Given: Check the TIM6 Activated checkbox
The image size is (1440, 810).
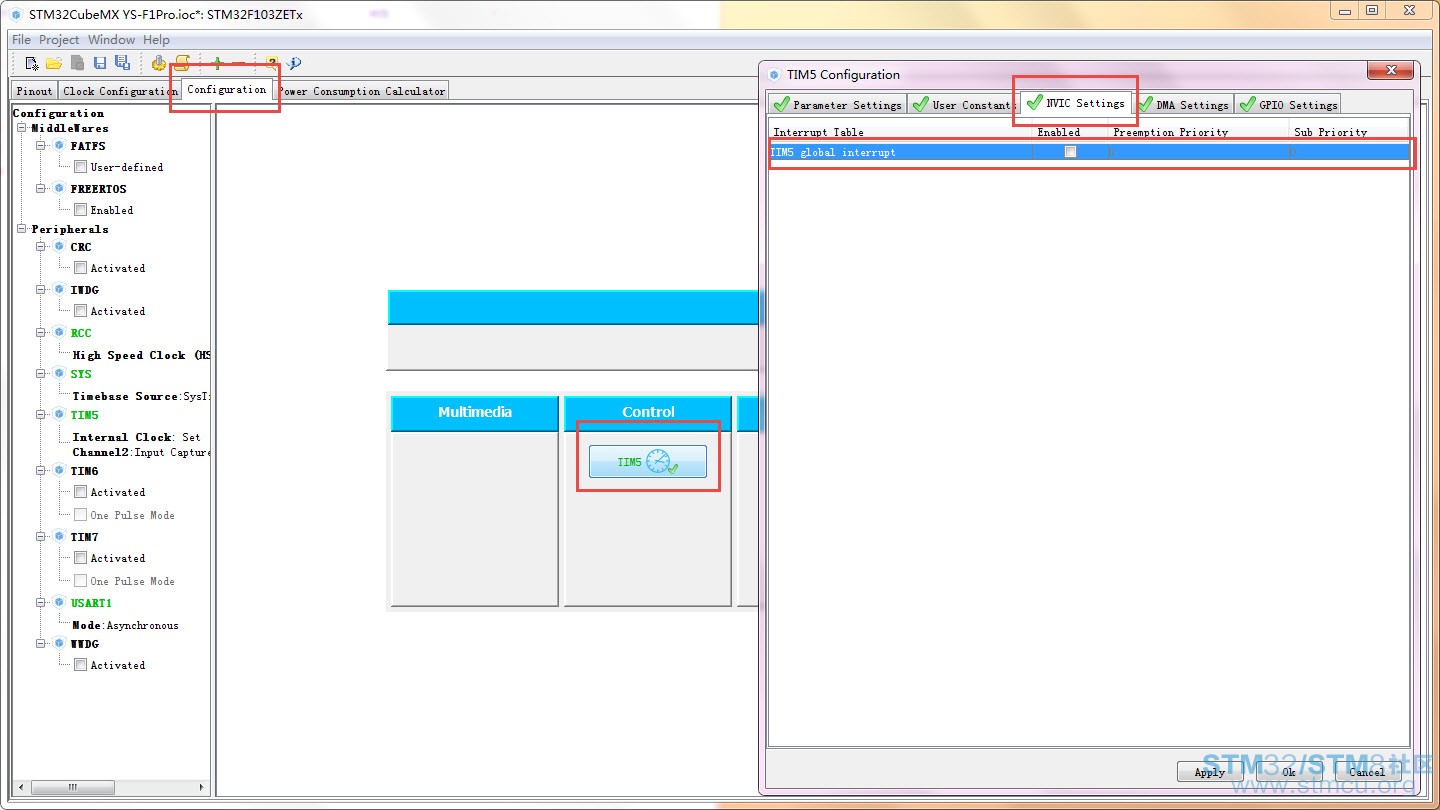Looking at the screenshot, I should (x=80, y=492).
